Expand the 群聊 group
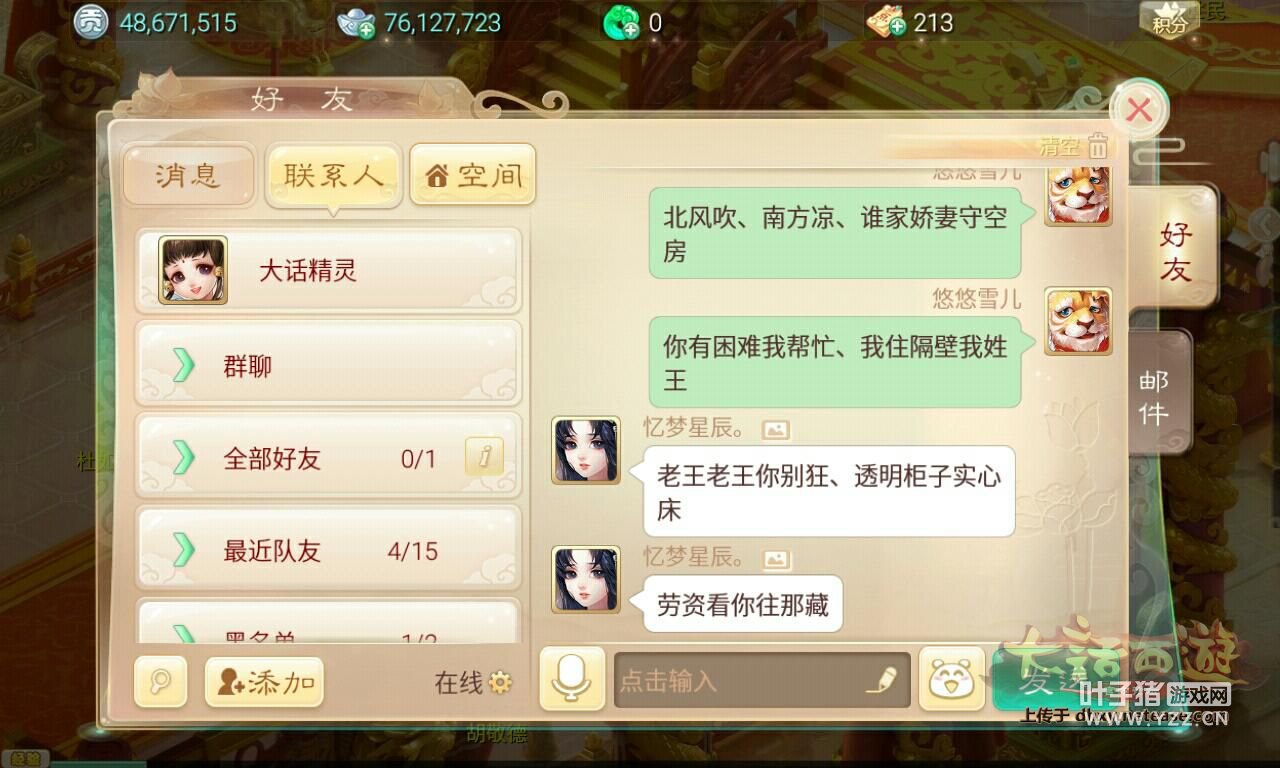The image size is (1280, 768). tap(328, 365)
